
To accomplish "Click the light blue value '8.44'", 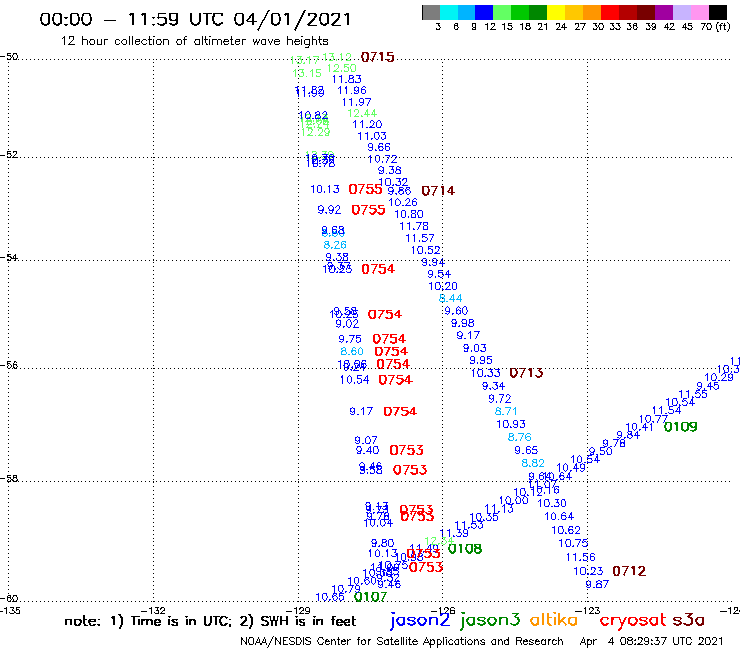I will click(451, 298).
